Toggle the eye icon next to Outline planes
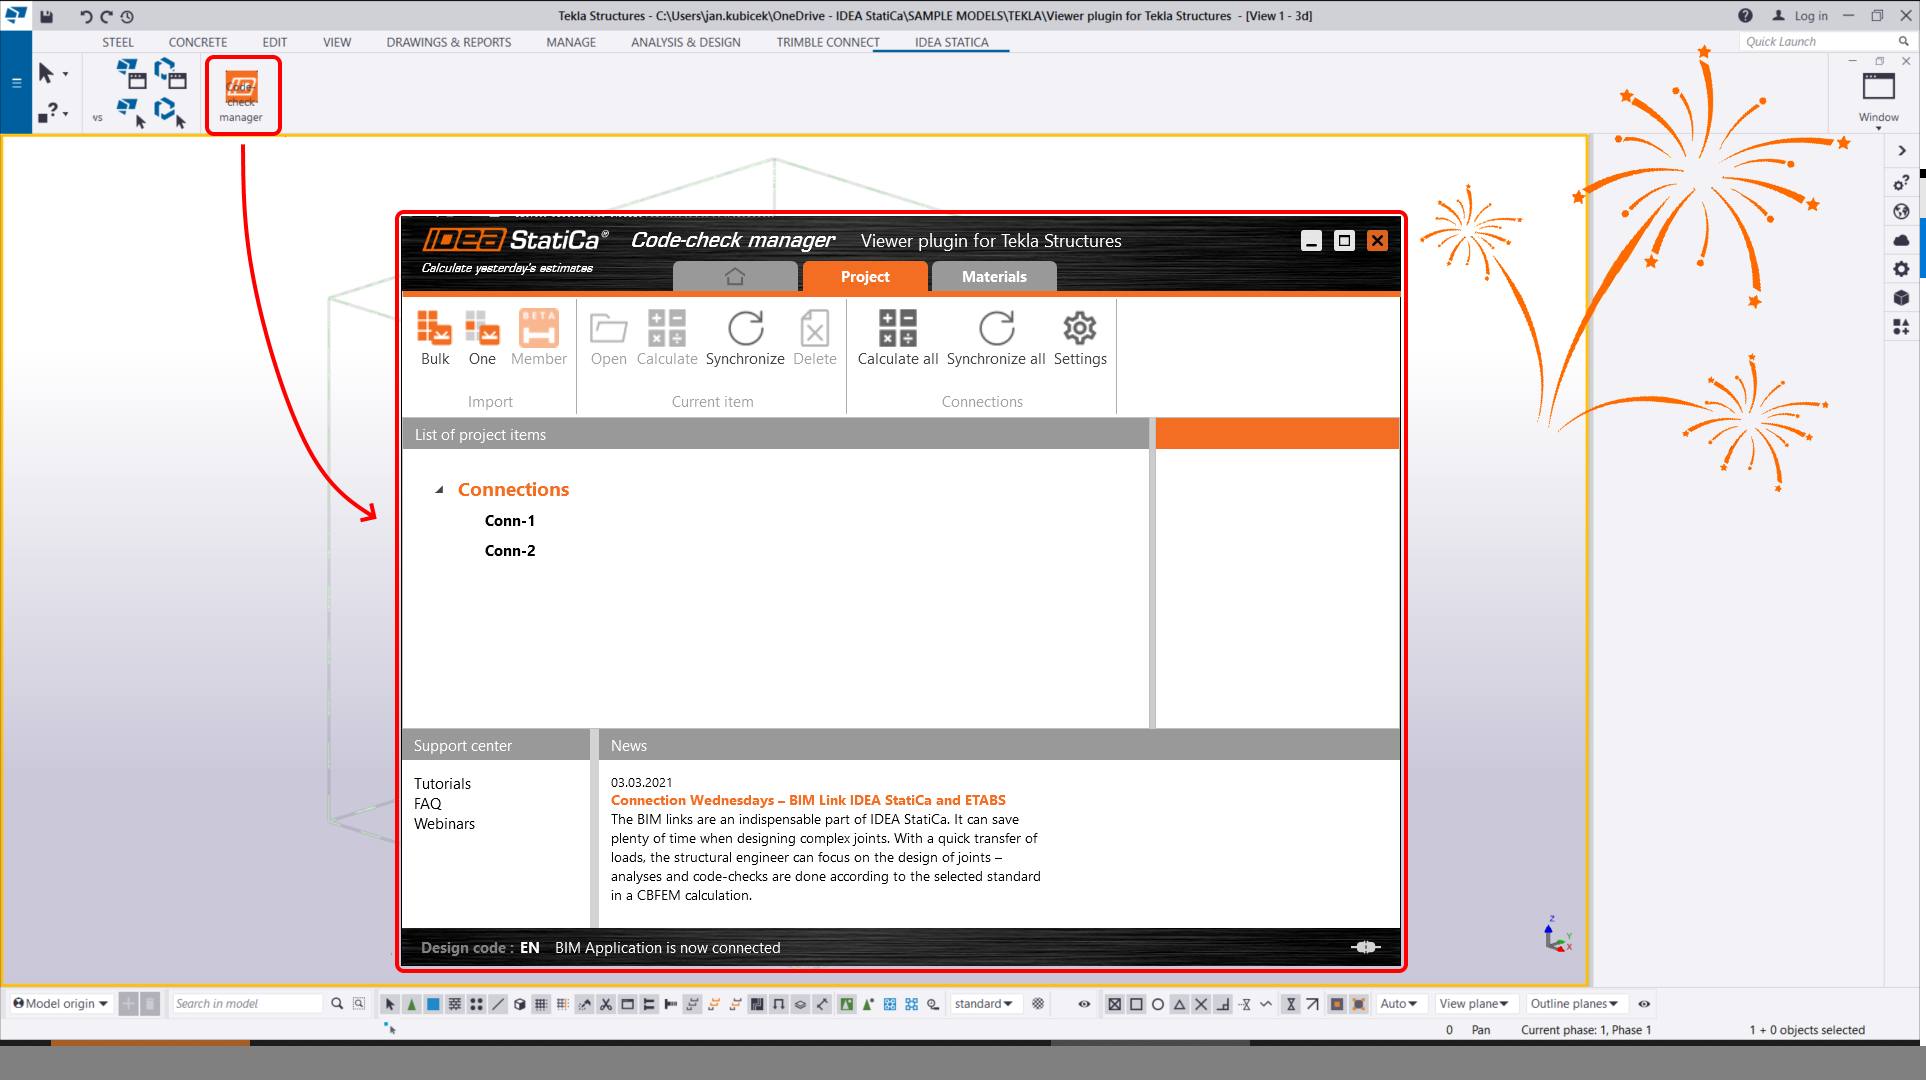 (1644, 1004)
